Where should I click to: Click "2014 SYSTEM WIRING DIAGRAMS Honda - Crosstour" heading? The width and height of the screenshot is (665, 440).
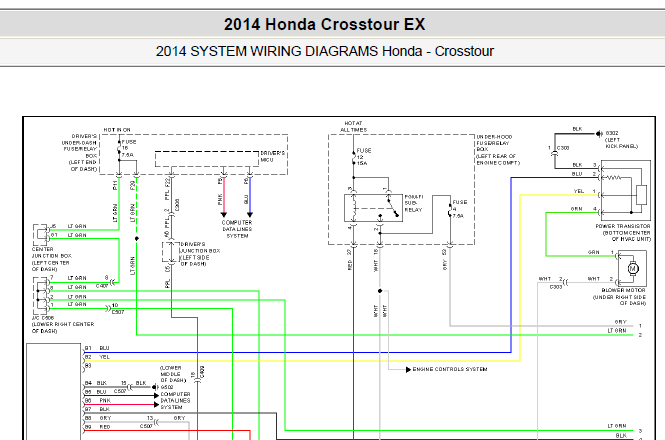[x=324, y=51]
